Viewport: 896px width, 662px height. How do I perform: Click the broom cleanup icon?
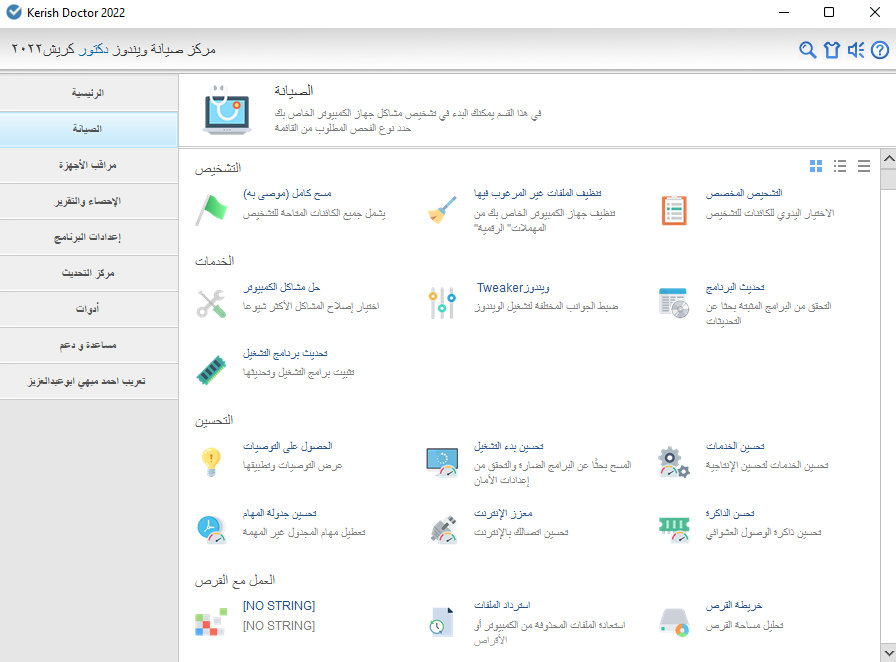[x=442, y=210]
